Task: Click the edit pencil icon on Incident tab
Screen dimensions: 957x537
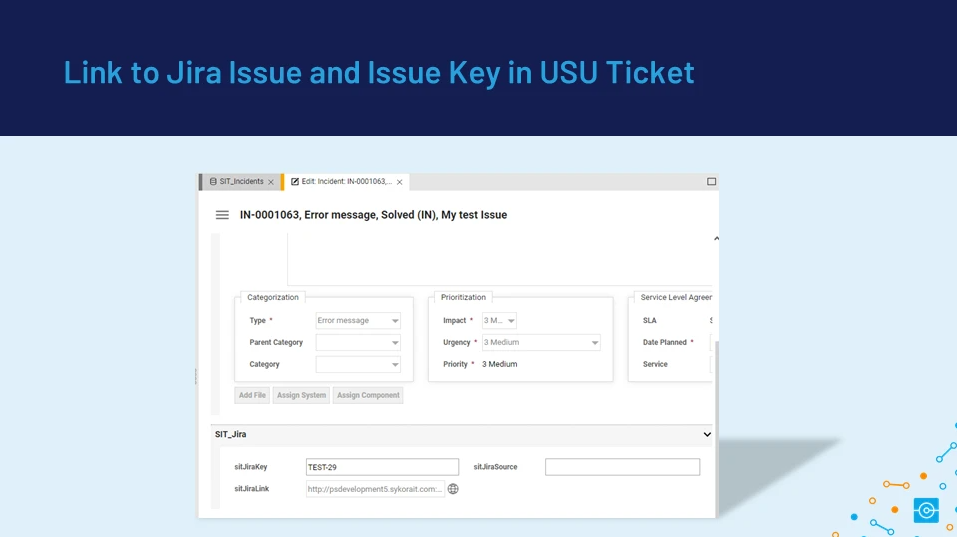Action: (x=295, y=182)
